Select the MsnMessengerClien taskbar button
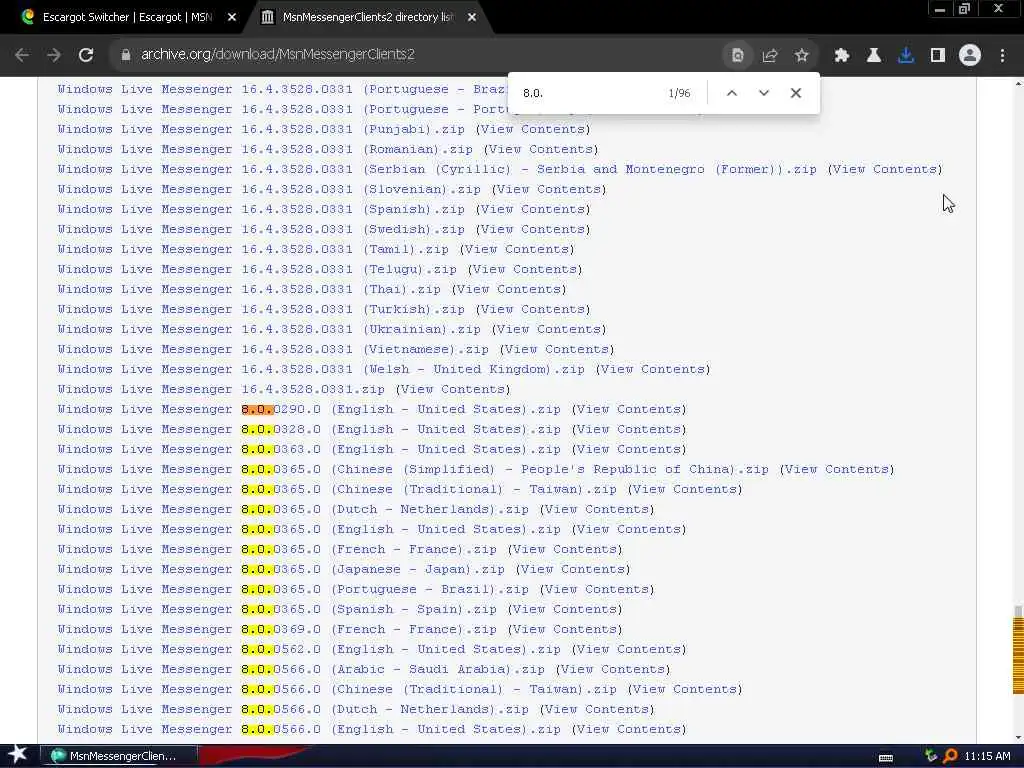The width and height of the screenshot is (1024, 768). [x=119, y=756]
